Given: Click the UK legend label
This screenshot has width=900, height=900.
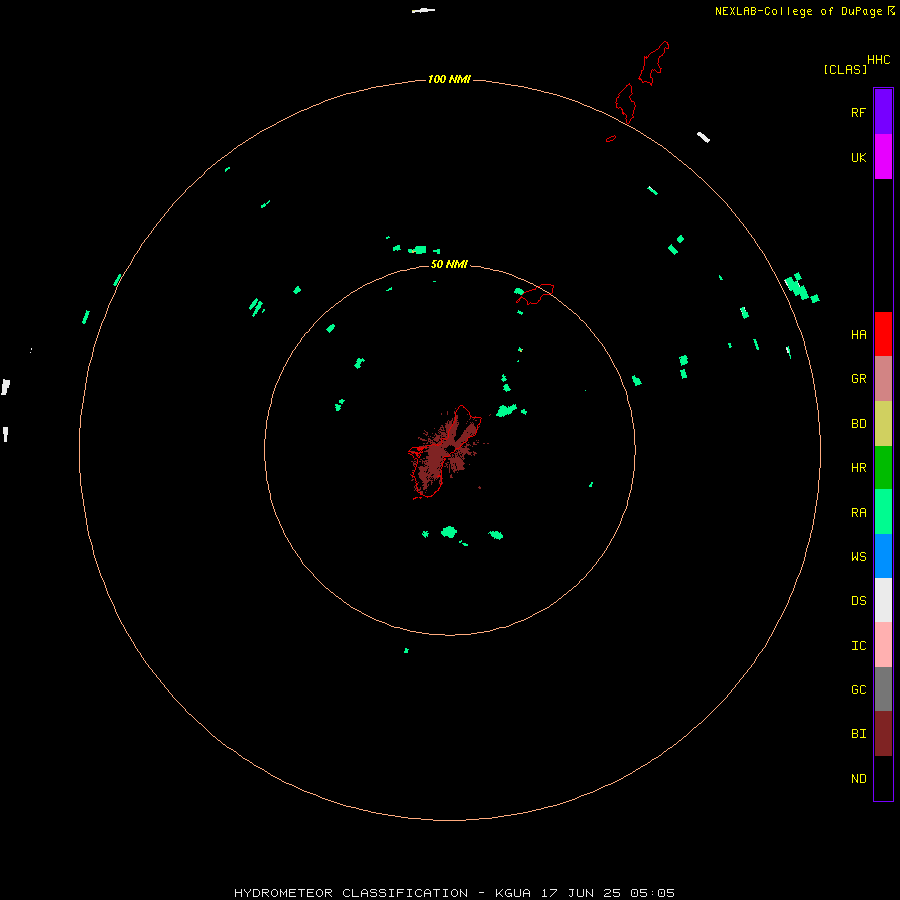Looking at the screenshot, I should 858,157.
